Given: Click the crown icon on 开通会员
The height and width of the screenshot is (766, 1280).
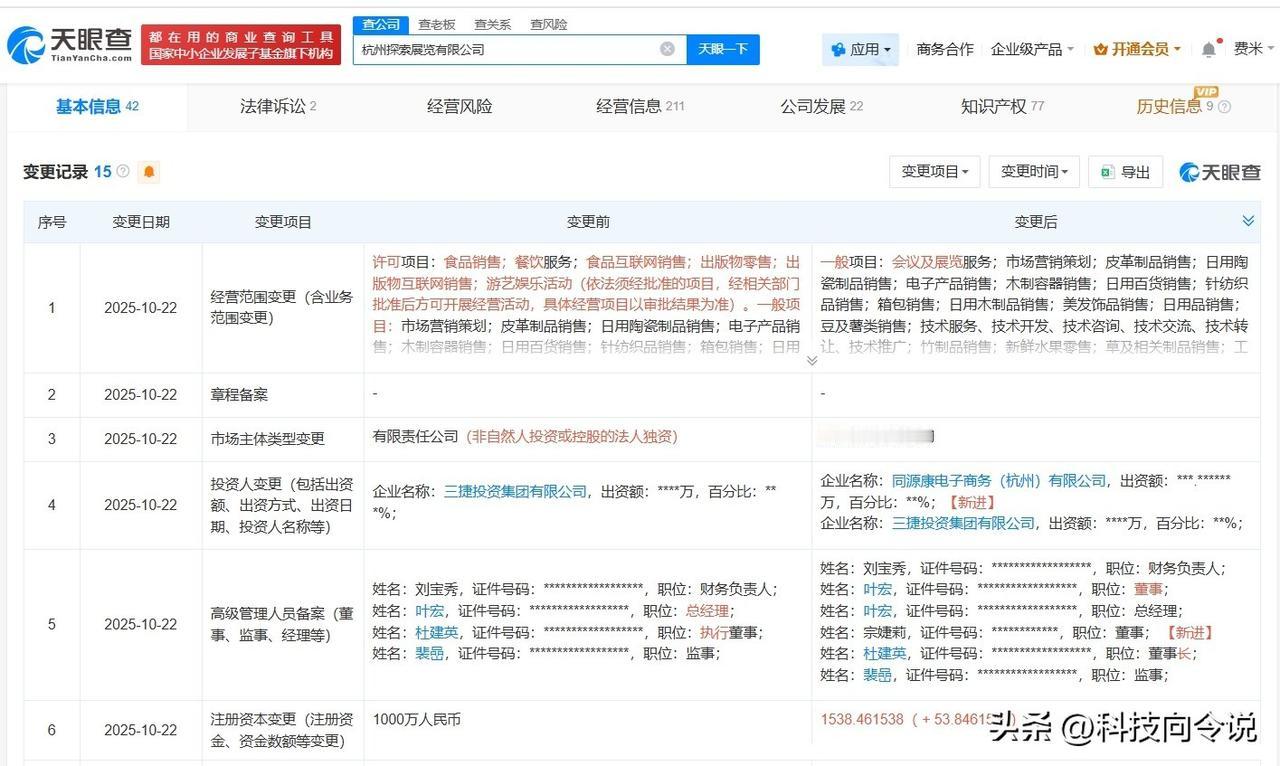Looking at the screenshot, I should 1102,47.
